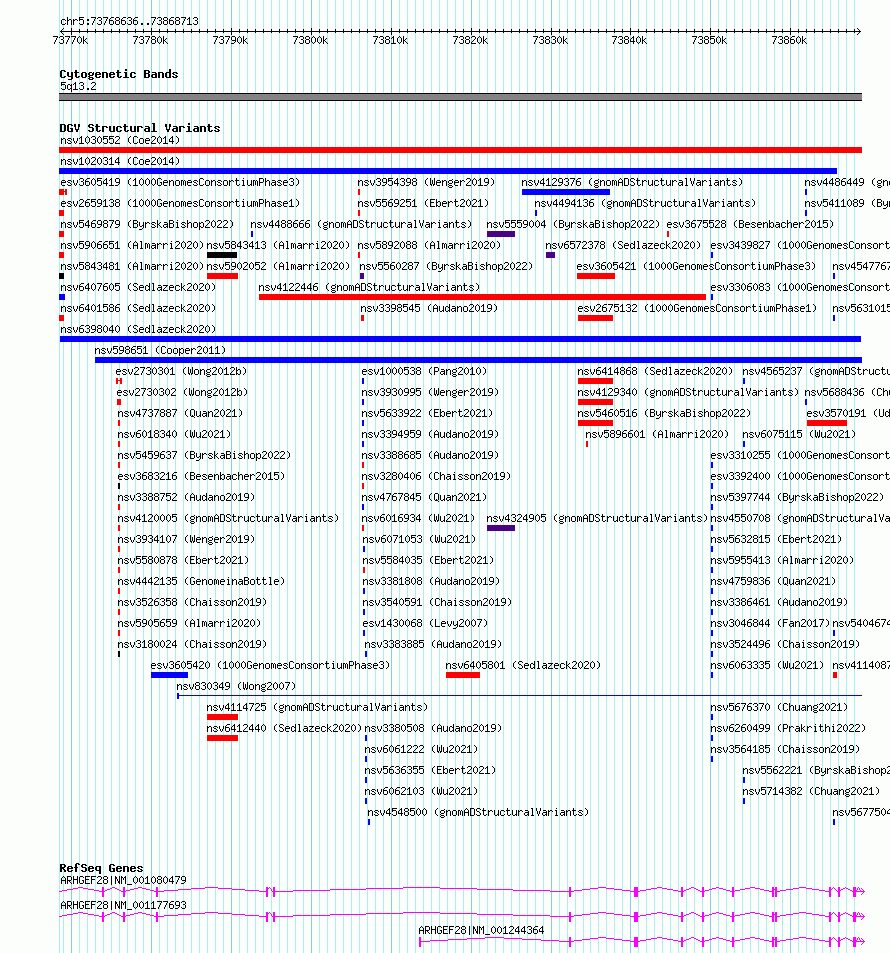Click the blue bar under nsv4129376
The height and width of the screenshot is (953, 890).
[565, 192]
